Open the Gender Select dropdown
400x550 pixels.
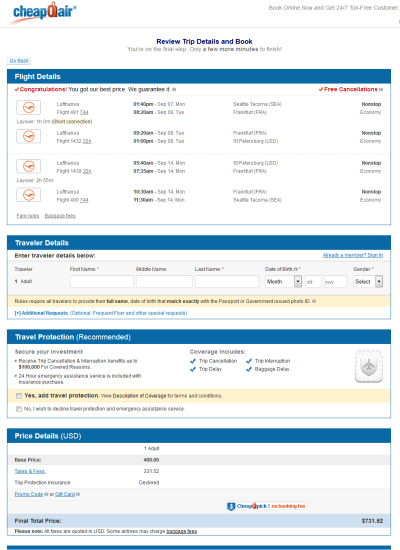(368, 282)
